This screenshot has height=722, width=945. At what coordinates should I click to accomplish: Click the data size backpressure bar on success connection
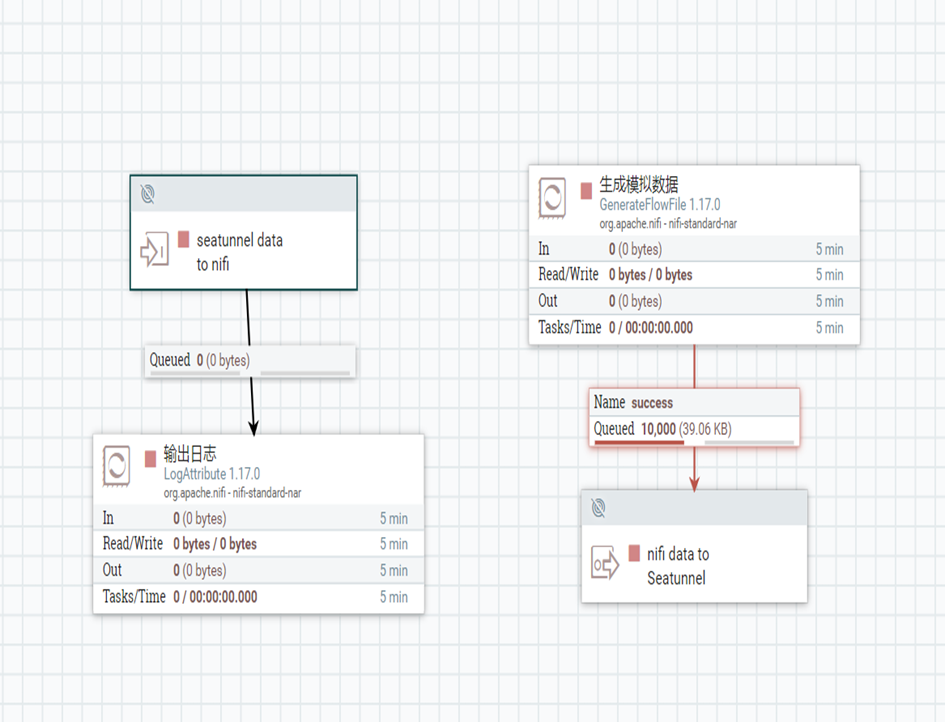coord(749,443)
